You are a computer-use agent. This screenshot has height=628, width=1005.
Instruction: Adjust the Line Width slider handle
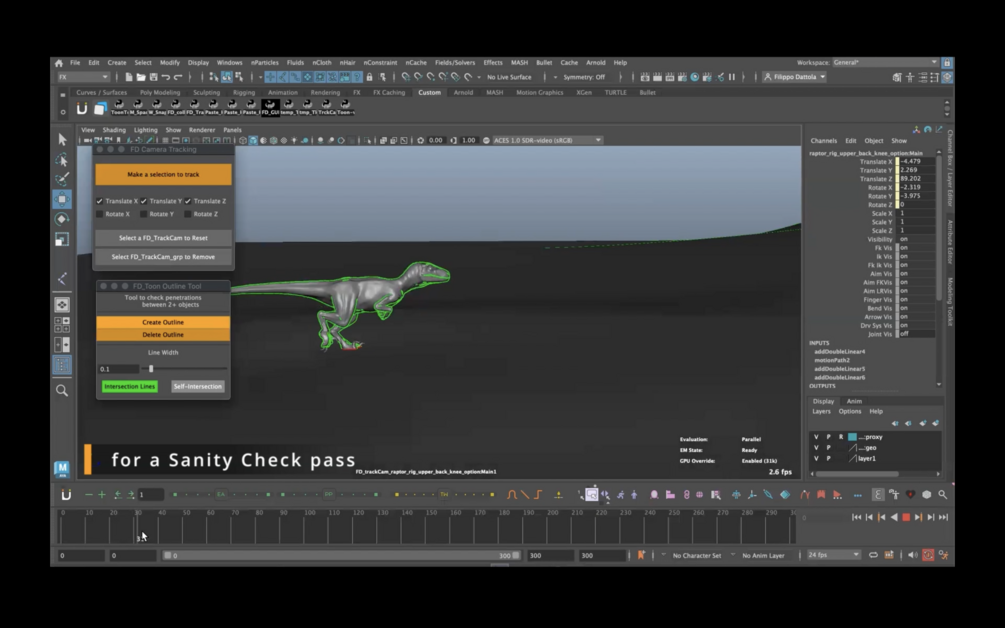click(151, 369)
